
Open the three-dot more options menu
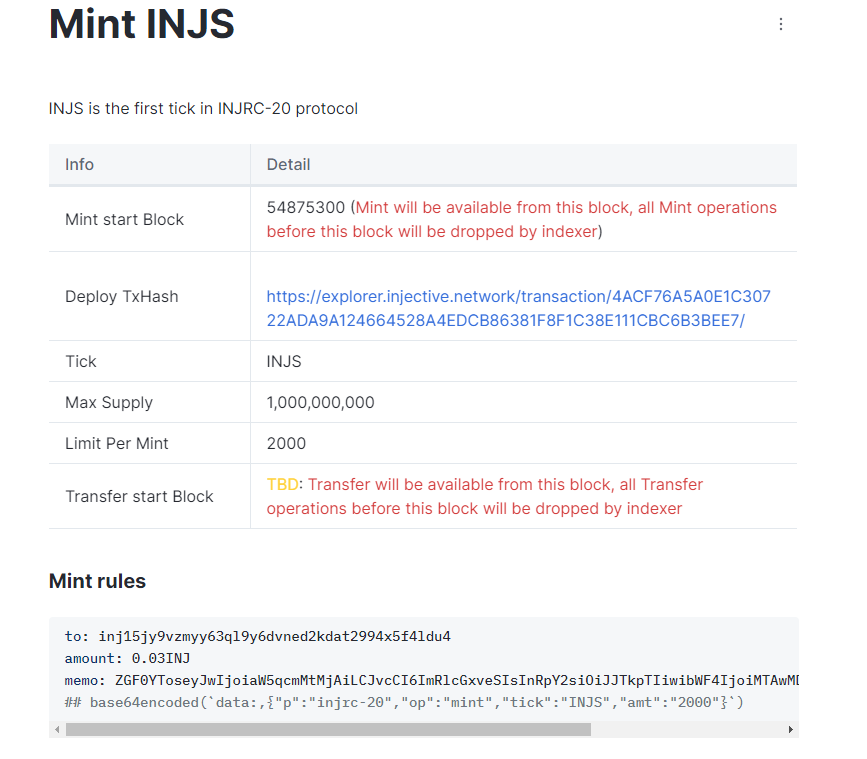coord(781,24)
